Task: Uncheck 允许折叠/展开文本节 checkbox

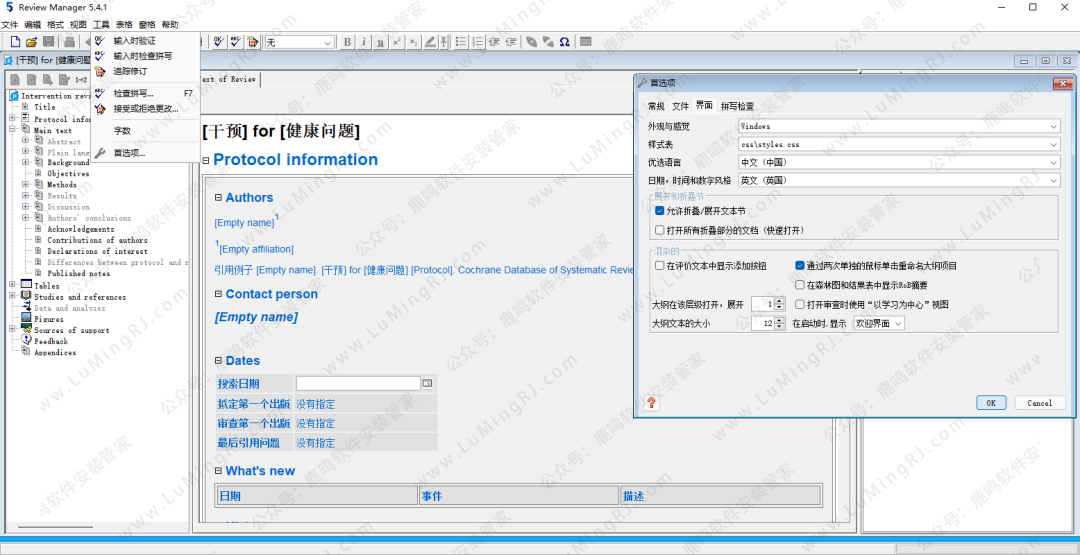Action: 660,211
